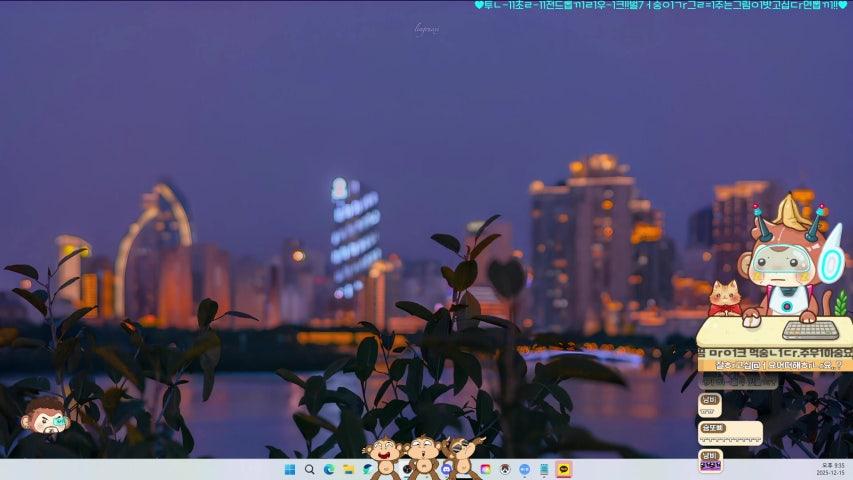Screen dimensions: 853x480
Task: Open the bear face app on taskbar
Action: [505, 470]
